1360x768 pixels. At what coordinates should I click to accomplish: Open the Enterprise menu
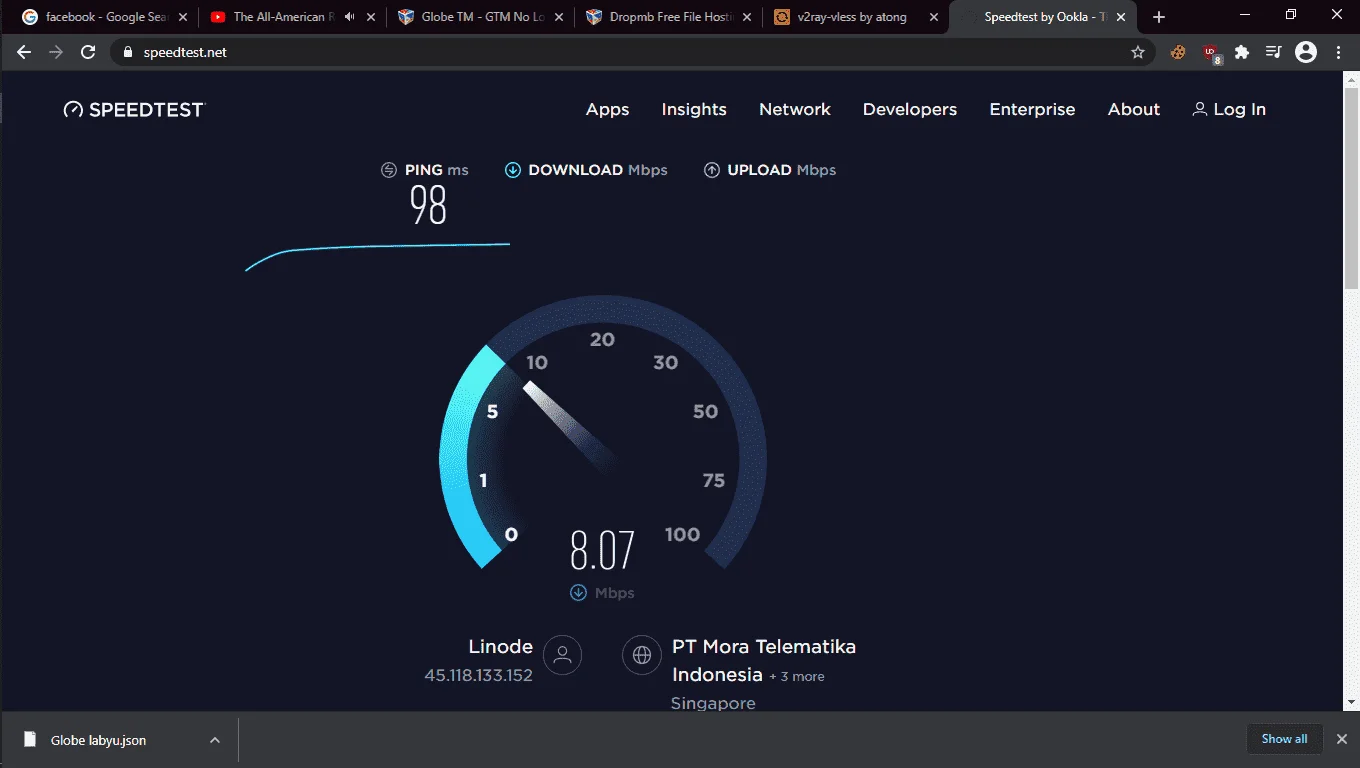pos(1032,109)
